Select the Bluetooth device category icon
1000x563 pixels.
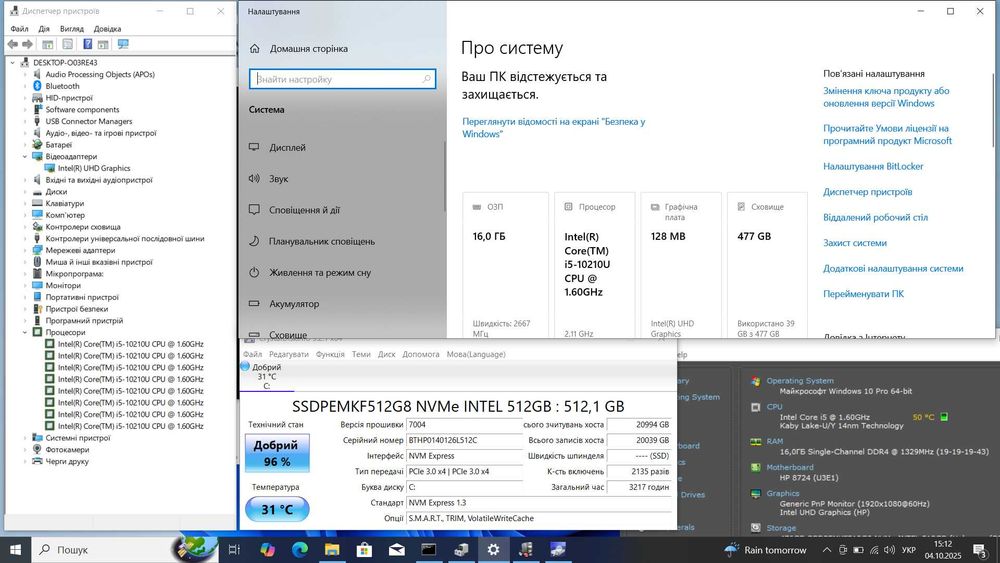37,86
